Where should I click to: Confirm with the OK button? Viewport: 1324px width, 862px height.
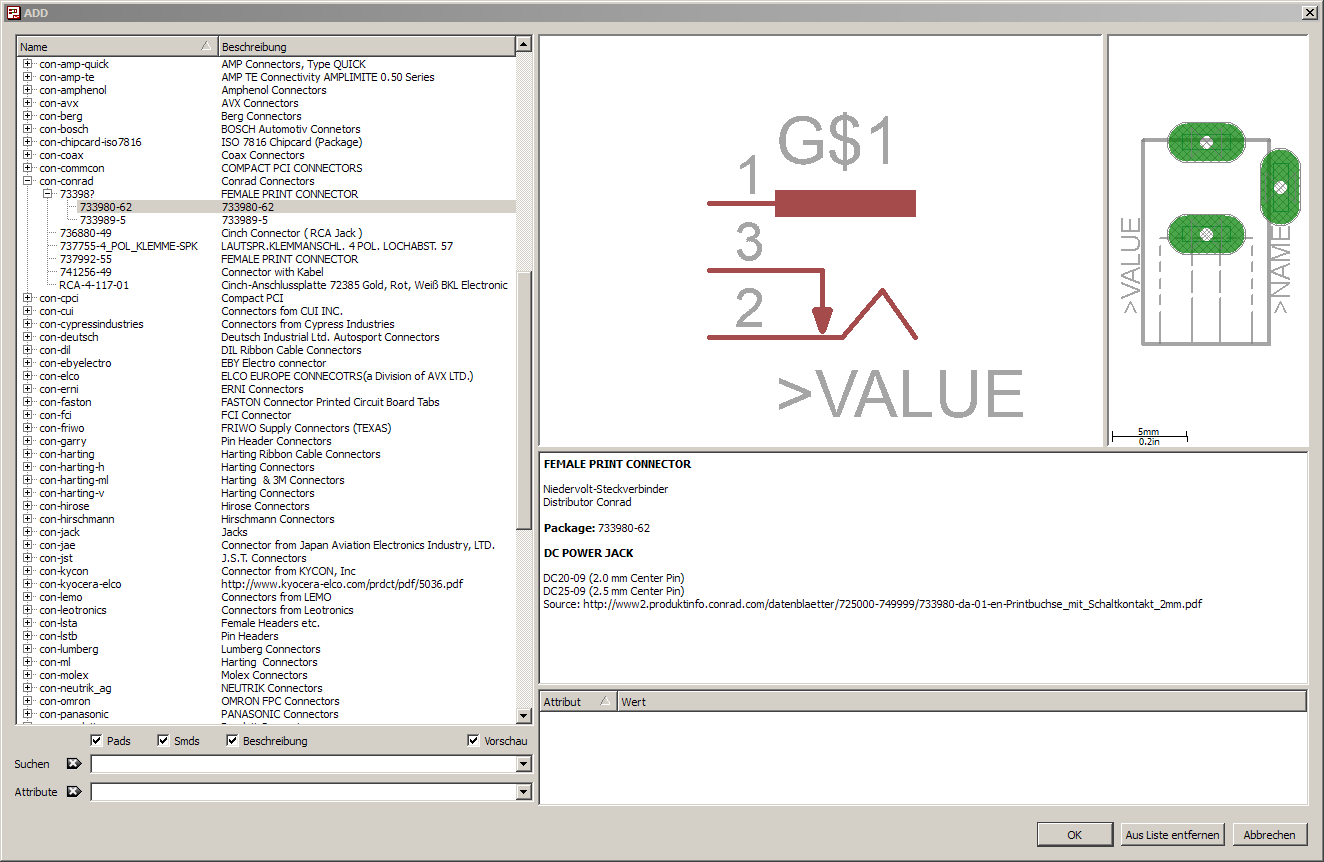1074,835
